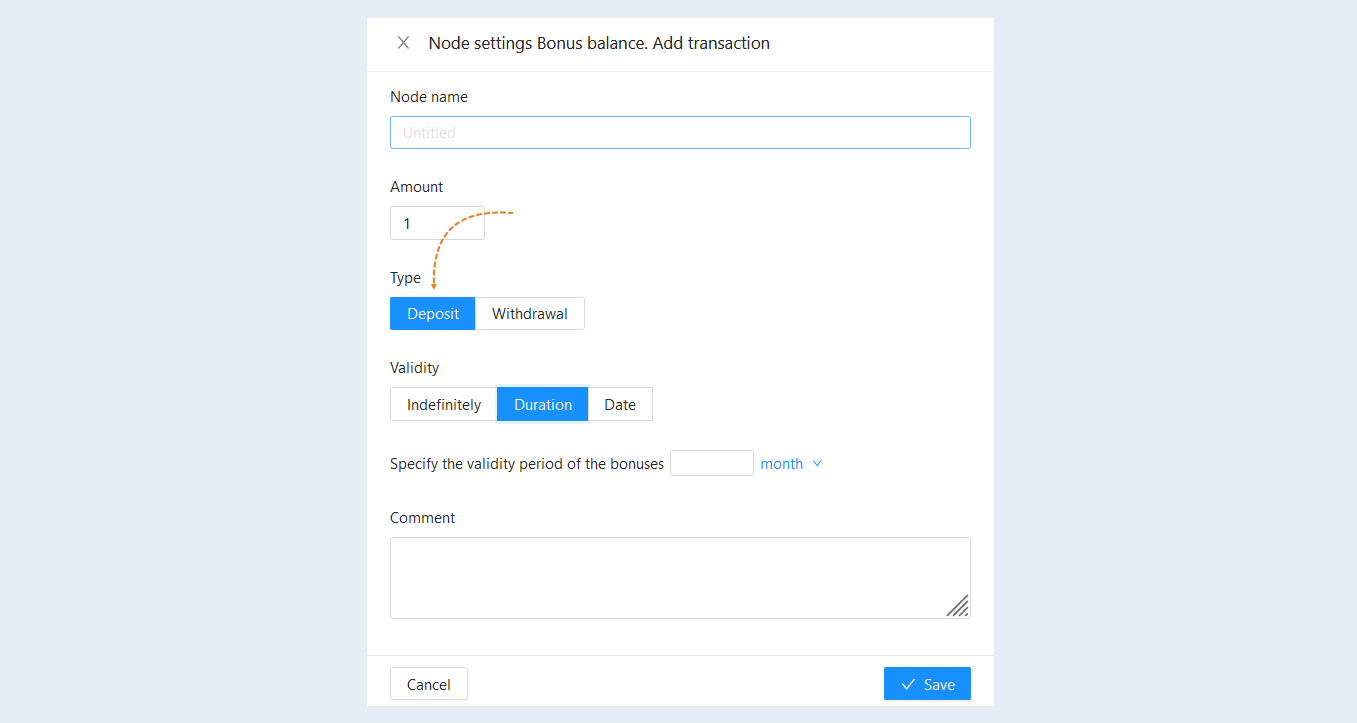Choose Duration validity option
Image resolution: width=1357 pixels, height=723 pixels.
(x=543, y=404)
